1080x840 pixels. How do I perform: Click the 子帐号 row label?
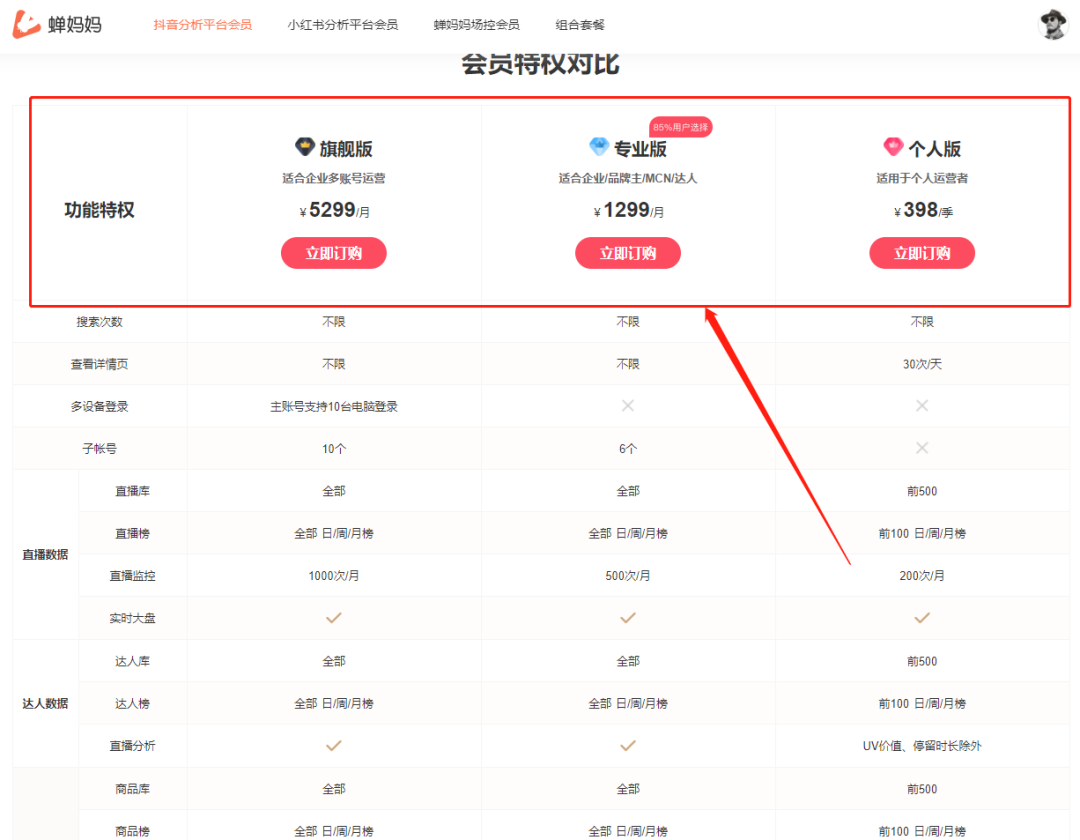click(x=99, y=449)
